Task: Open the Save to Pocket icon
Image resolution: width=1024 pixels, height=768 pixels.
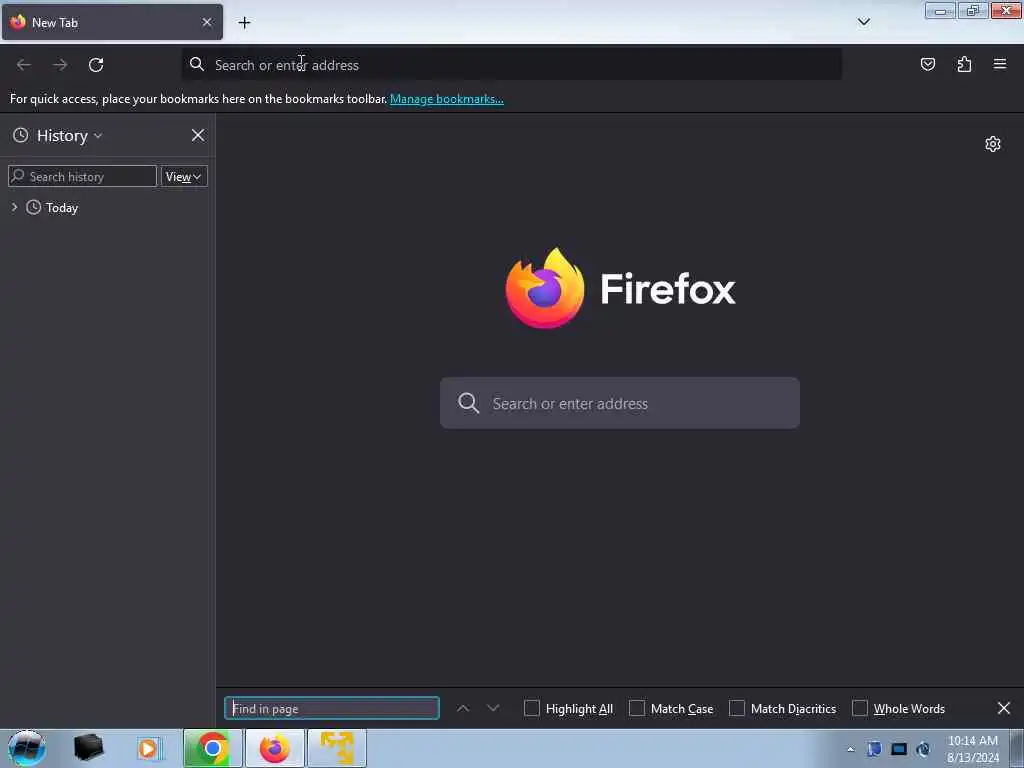Action: [x=927, y=64]
